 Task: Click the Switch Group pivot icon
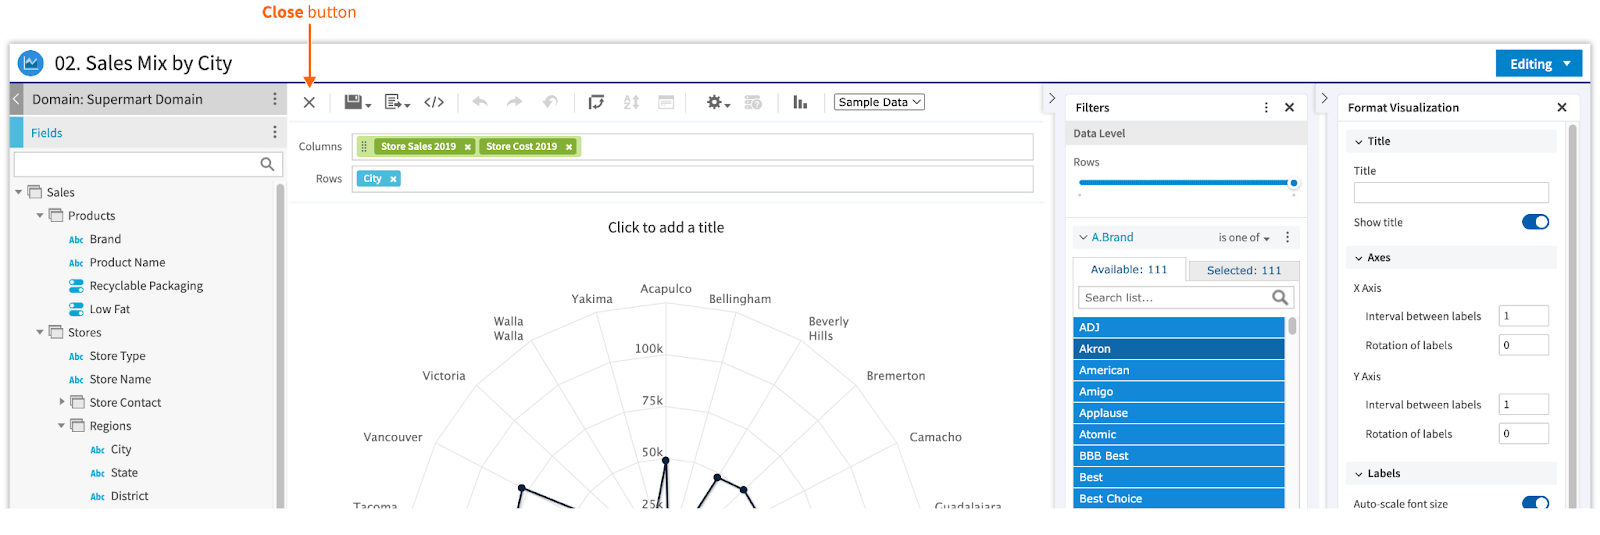pyautogui.click(x=596, y=102)
